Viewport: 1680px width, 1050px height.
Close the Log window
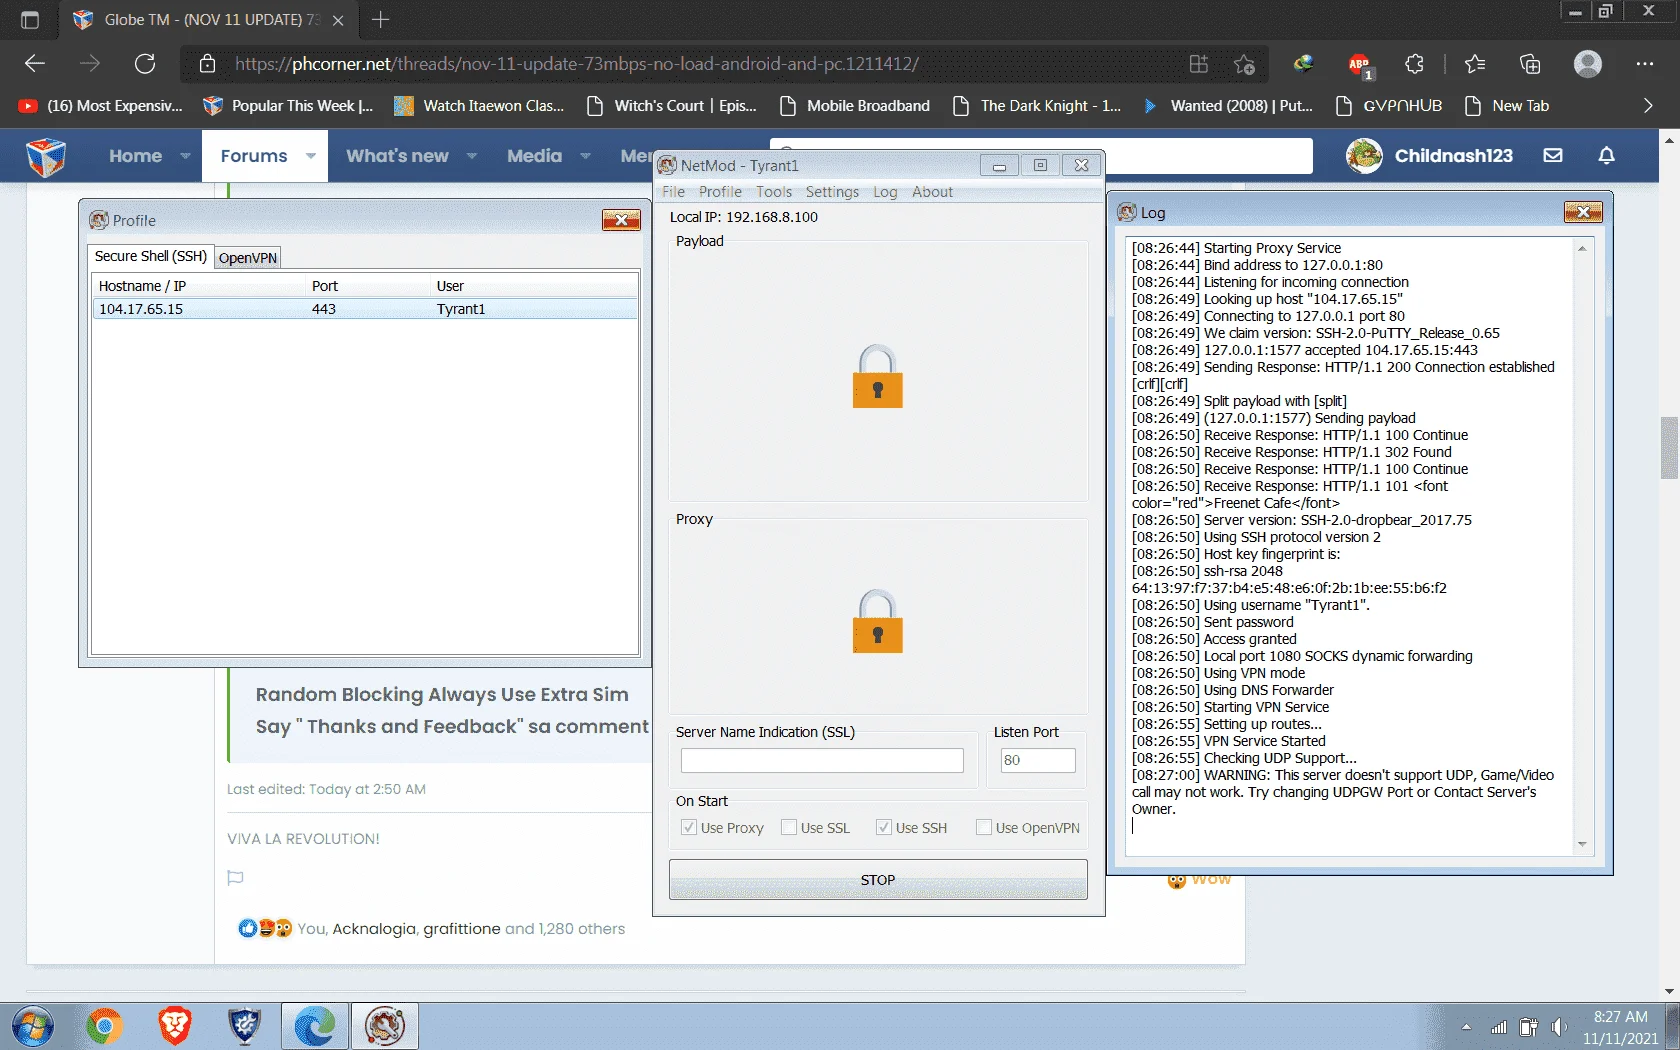click(x=1583, y=212)
